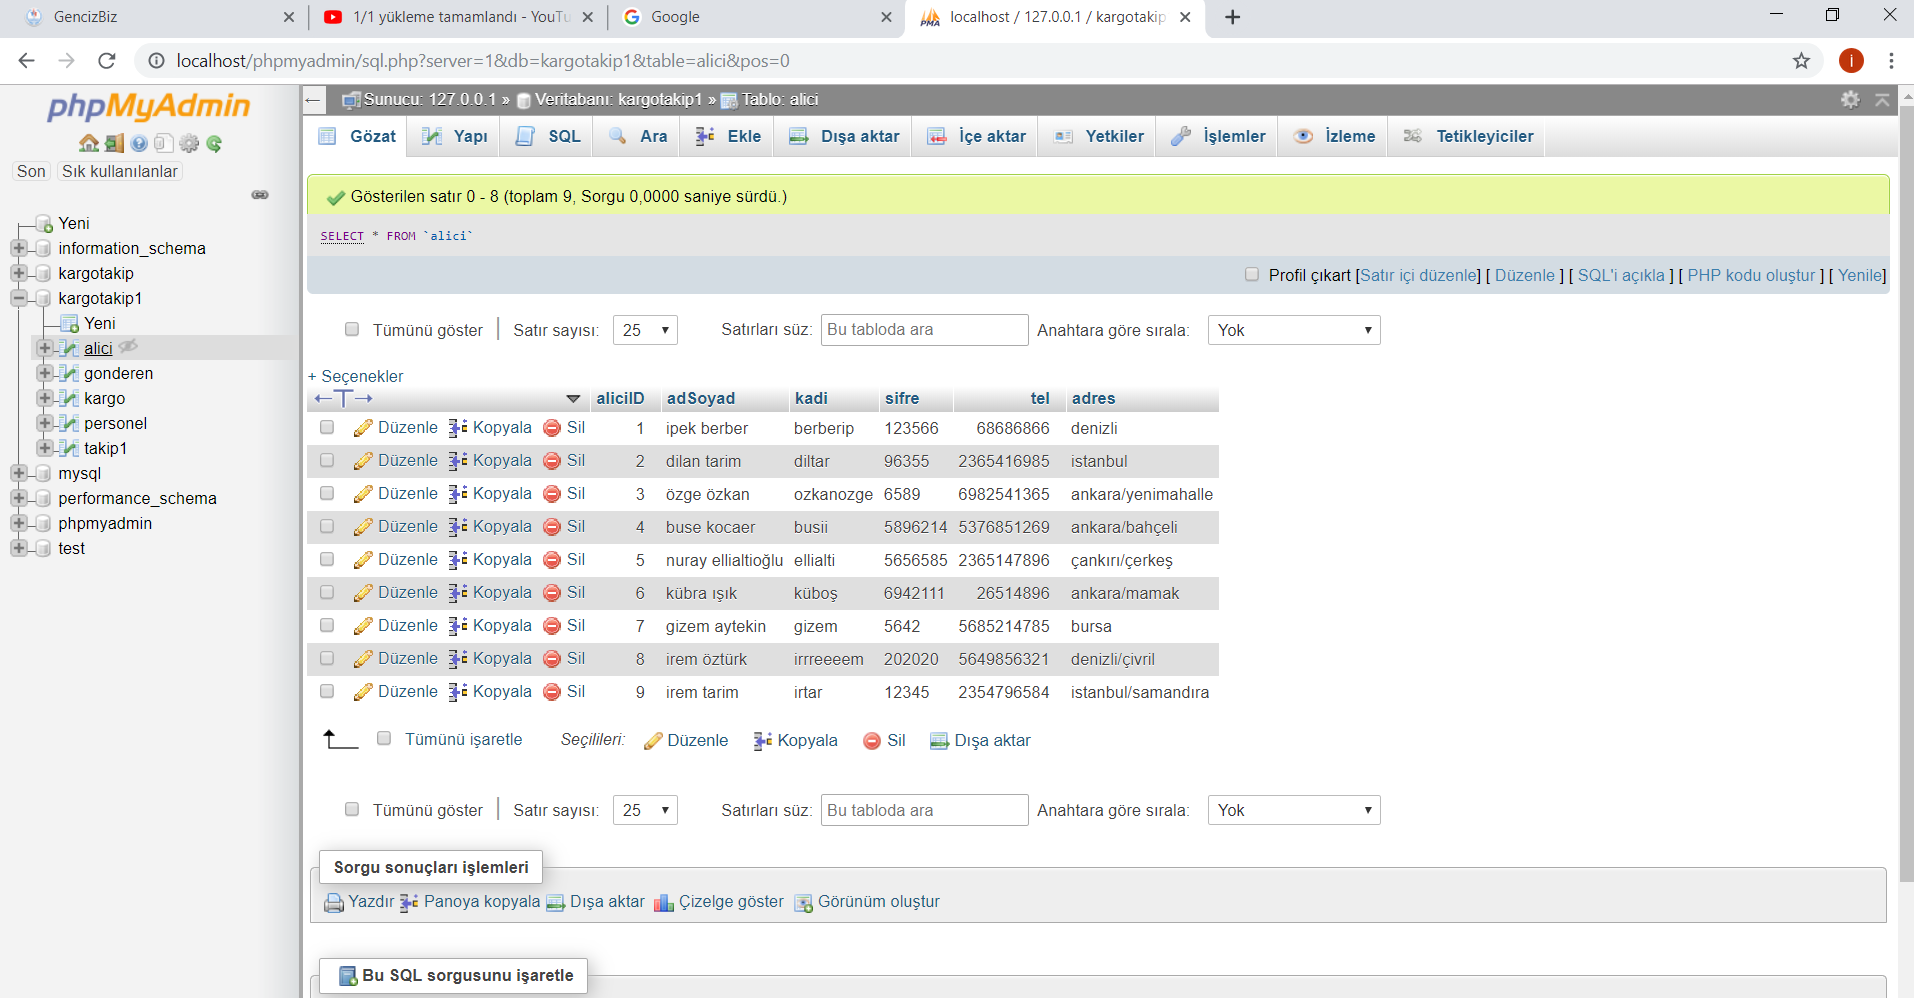Click Kopyala for the buse kocaer row
This screenshot has height=998, width=1914.
click(x=490, y=527)
